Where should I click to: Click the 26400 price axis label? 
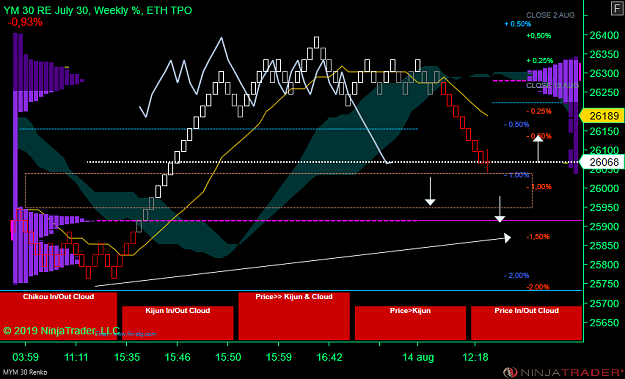coord(604,35)
